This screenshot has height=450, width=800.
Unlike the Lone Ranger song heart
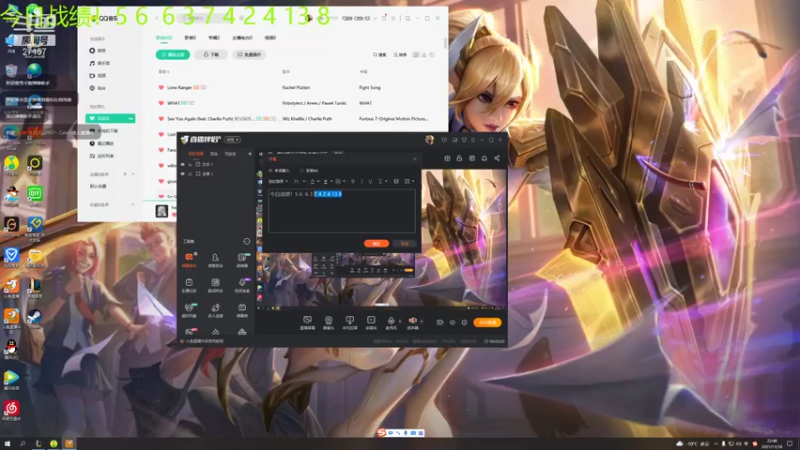pyautogui.click(x=161, y=88)
